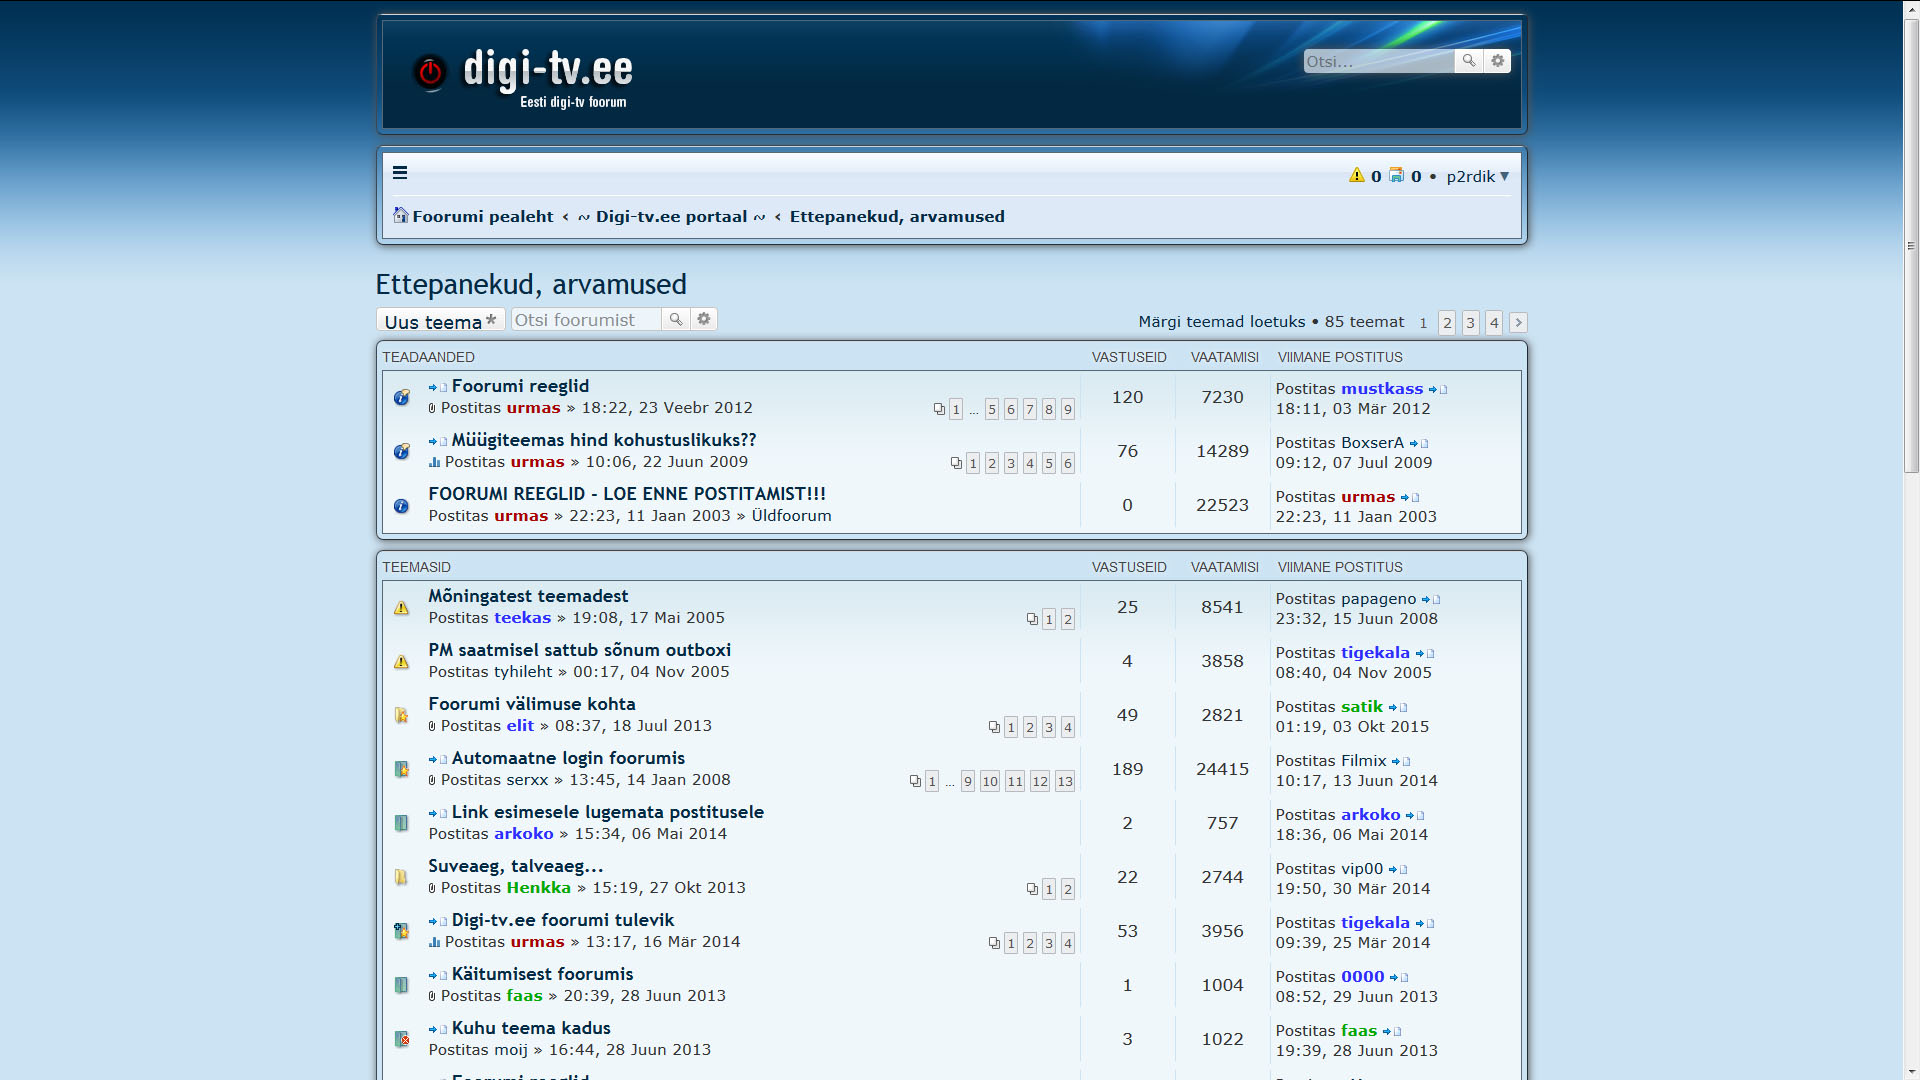The width and height of the screenshot is (1920, 1080).
Task: Open topic Automaatne login foorumis
Action: tap(568, 758)
